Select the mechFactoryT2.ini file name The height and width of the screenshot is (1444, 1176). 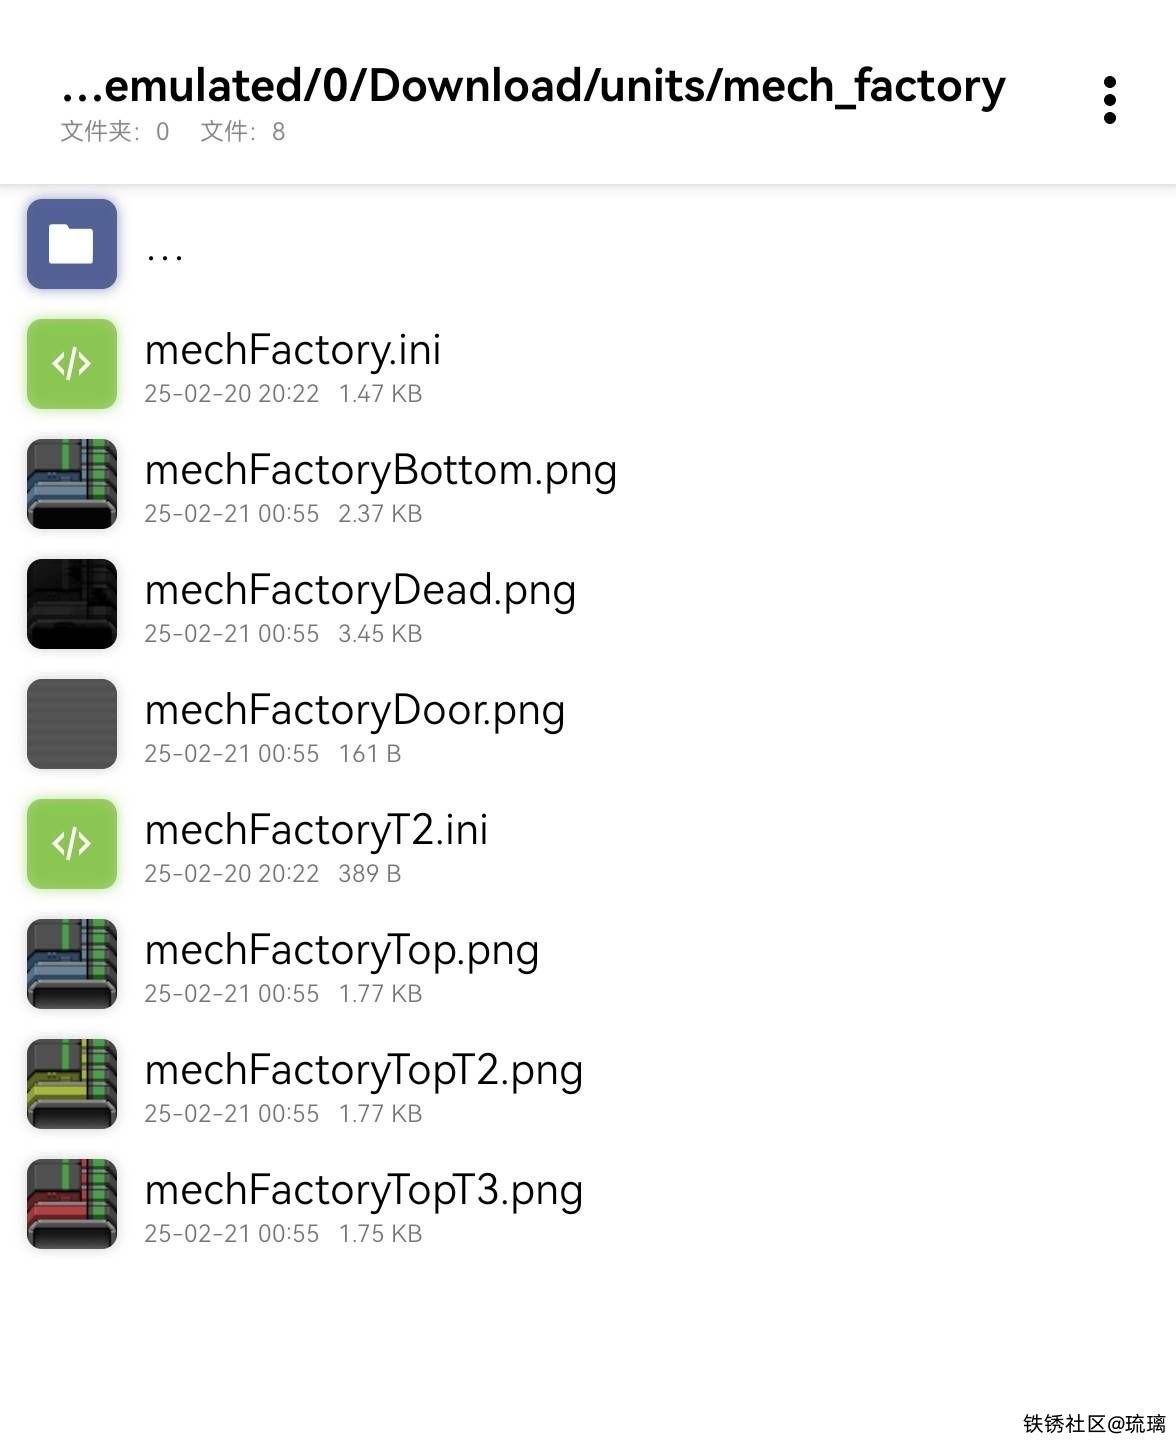317,831
